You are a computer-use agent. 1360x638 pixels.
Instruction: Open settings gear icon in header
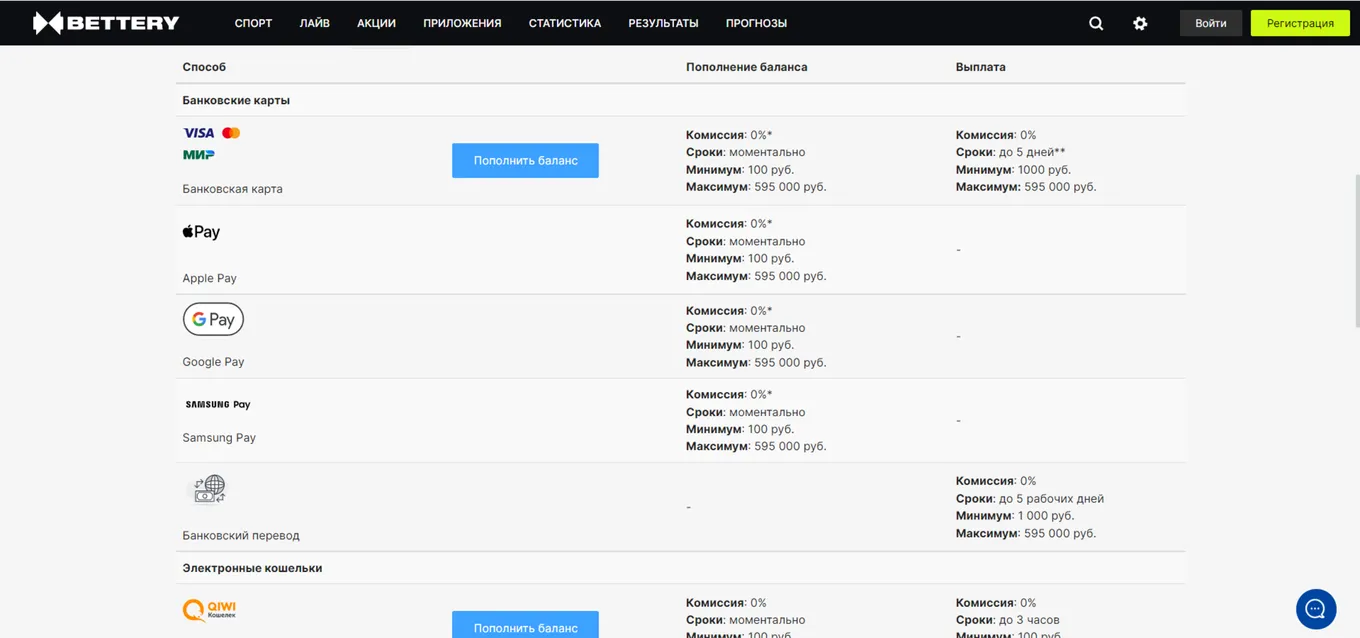click(1140, 23)
